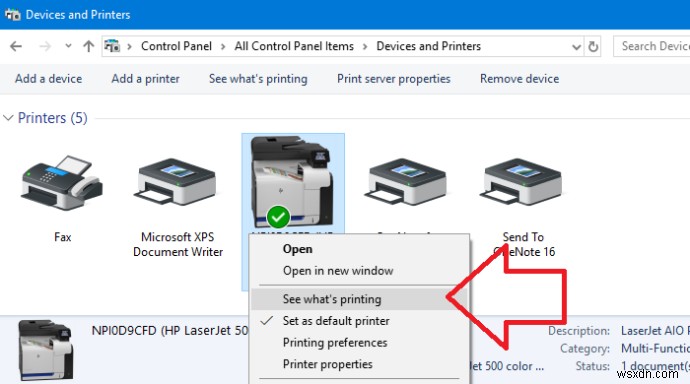Click the Multi-Function category value
This screenshot has height=384, width=690.
click(x=655, y=348)
